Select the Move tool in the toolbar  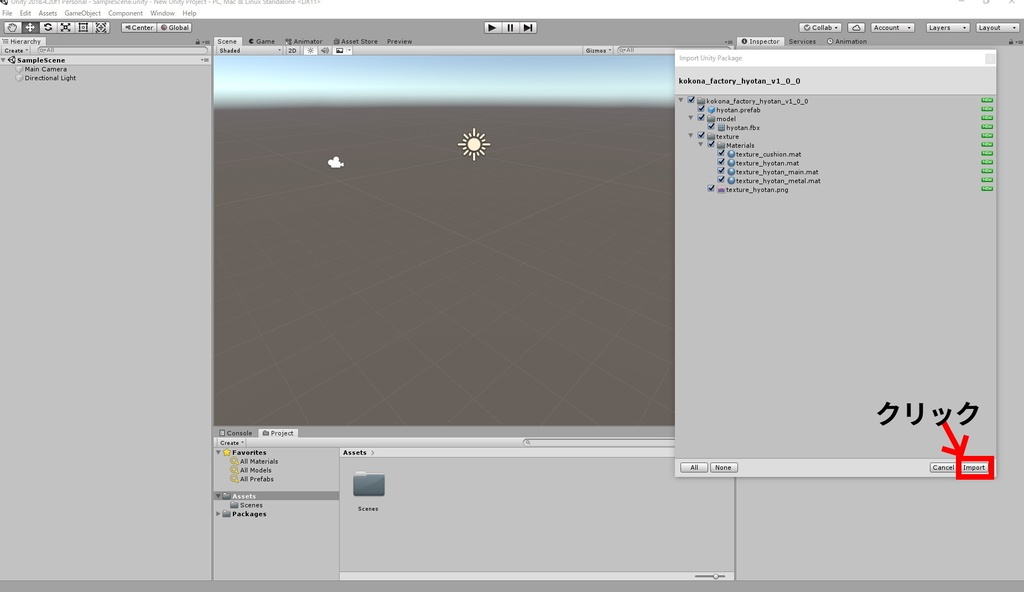[30, 27]
